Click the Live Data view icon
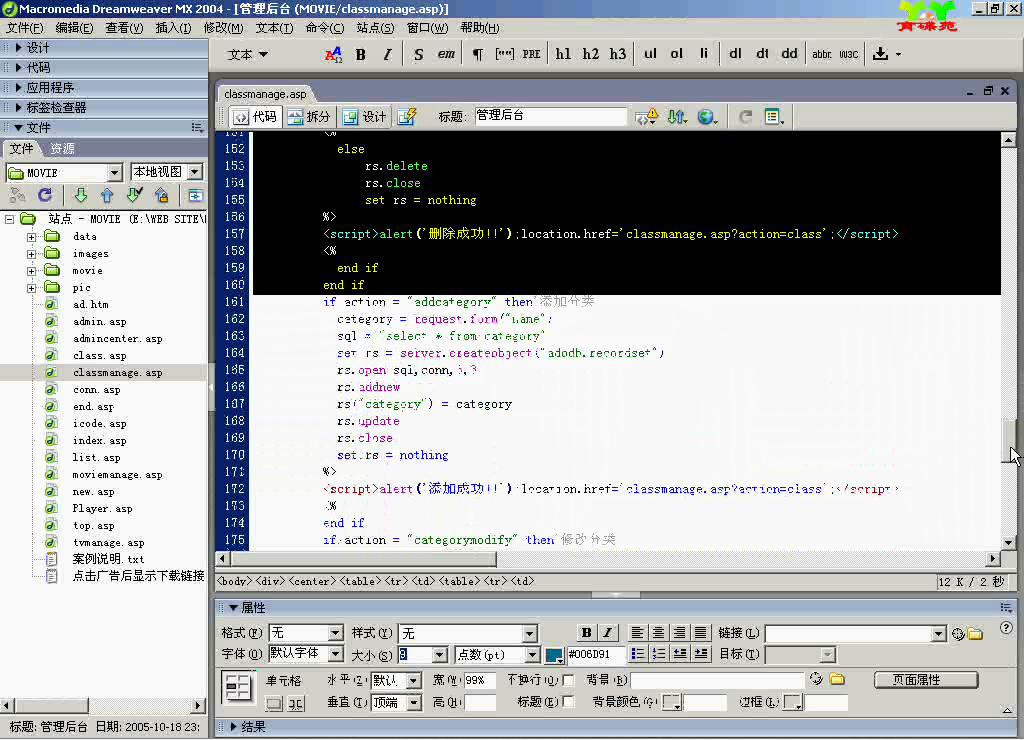The height and width of the screenshot is (740, 1024). [407, 116]
